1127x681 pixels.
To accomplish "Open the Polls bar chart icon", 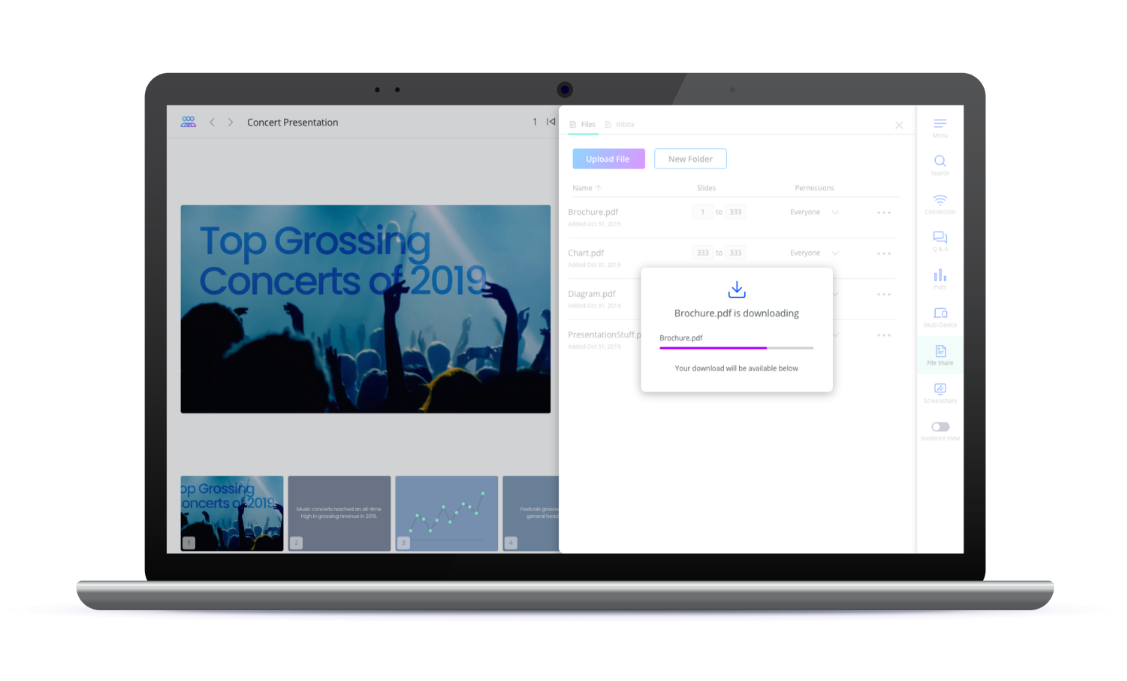I will click(940, 275).
